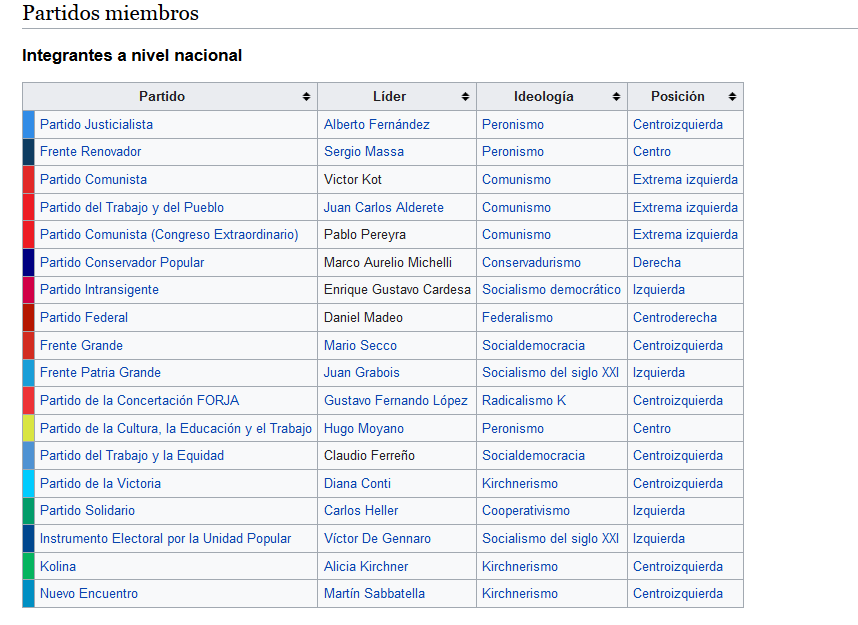Open the Cooperativismo ideology link
This screenshot has height=625, width=858.
tap(526, 511)
